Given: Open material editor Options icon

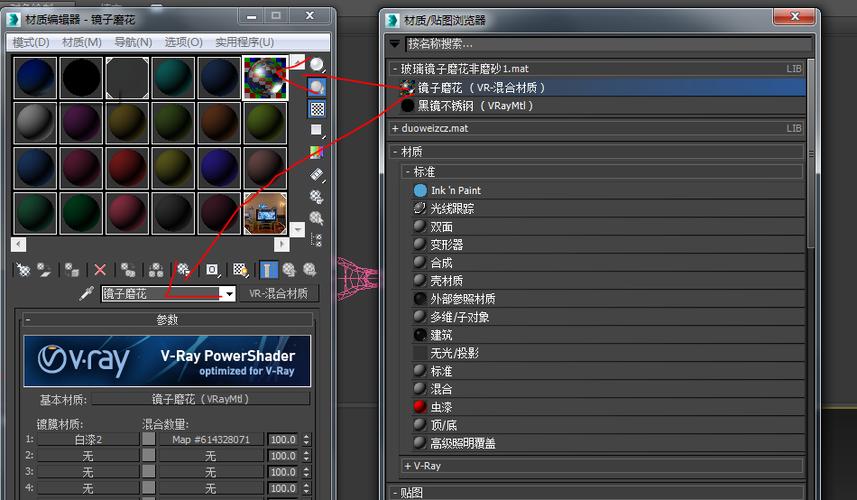Looking at the screenshot, I should [x=316, y=196].
